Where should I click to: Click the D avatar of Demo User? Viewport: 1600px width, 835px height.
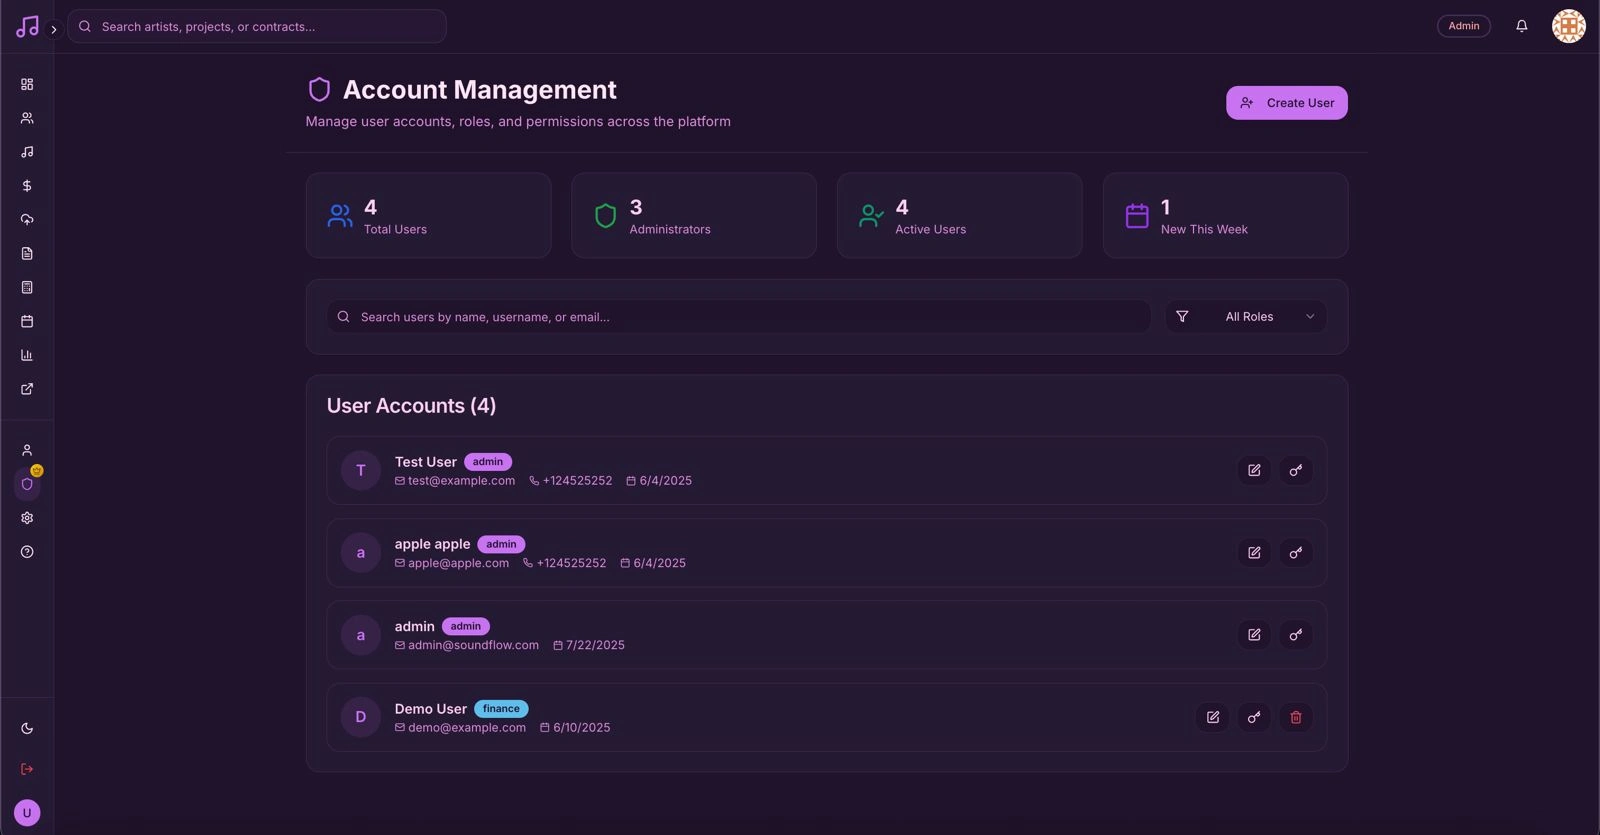[361, 717]
